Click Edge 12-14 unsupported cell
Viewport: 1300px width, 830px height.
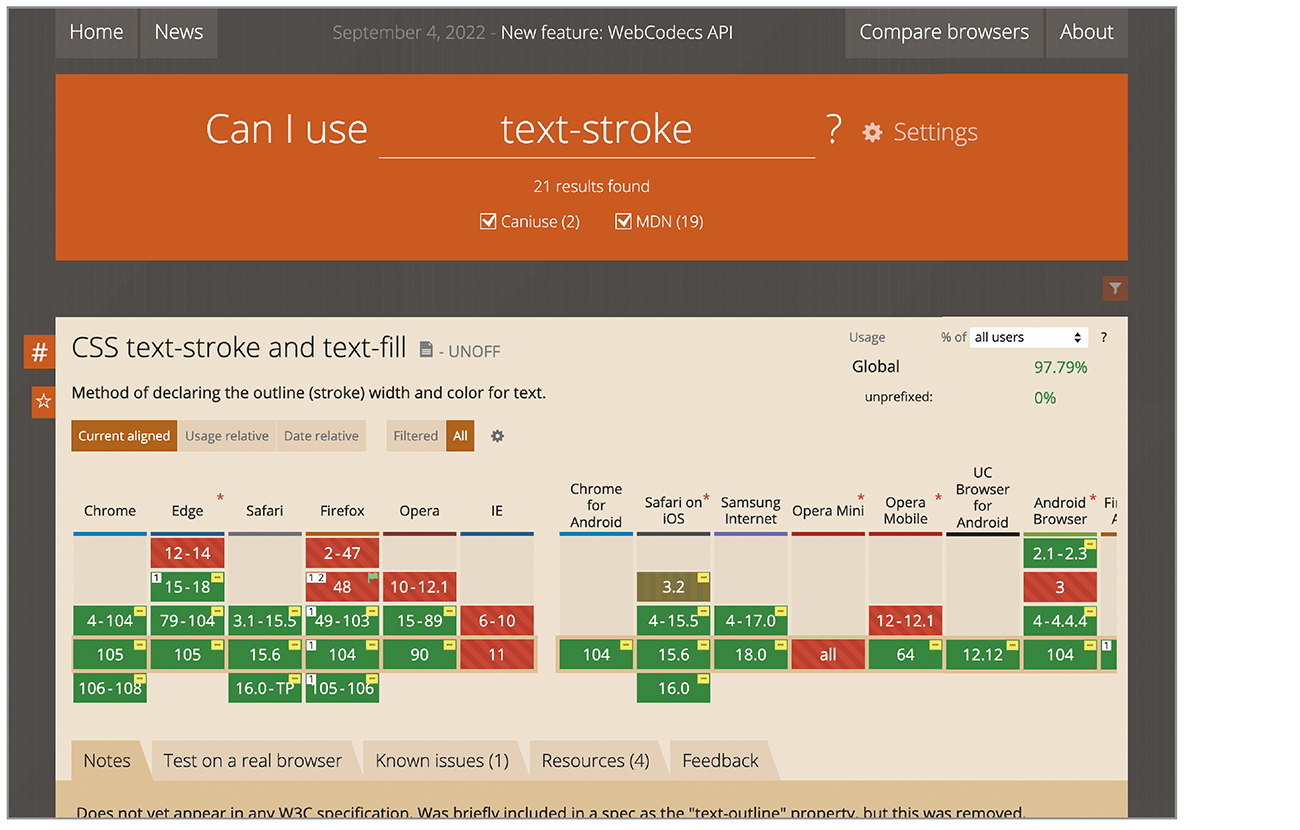tap(187, 553)
